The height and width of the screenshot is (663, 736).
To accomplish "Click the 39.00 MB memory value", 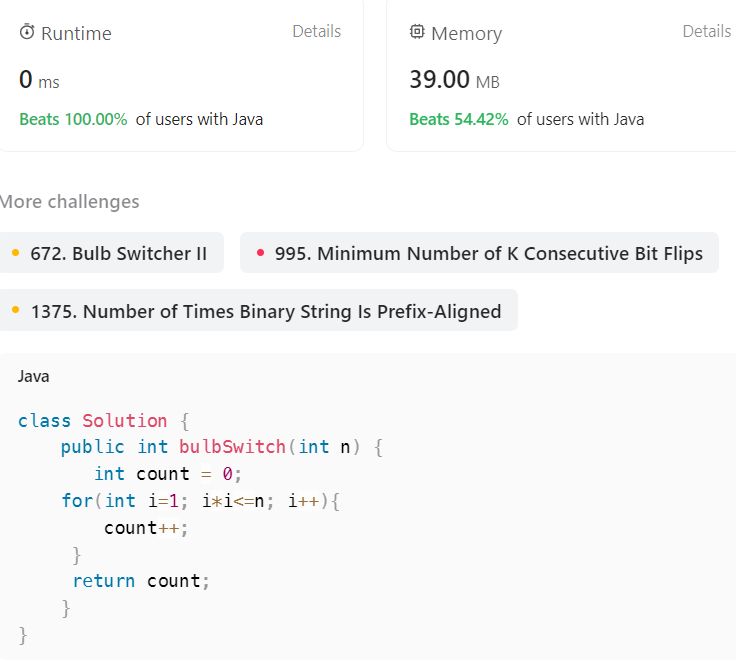I will 454,79.
